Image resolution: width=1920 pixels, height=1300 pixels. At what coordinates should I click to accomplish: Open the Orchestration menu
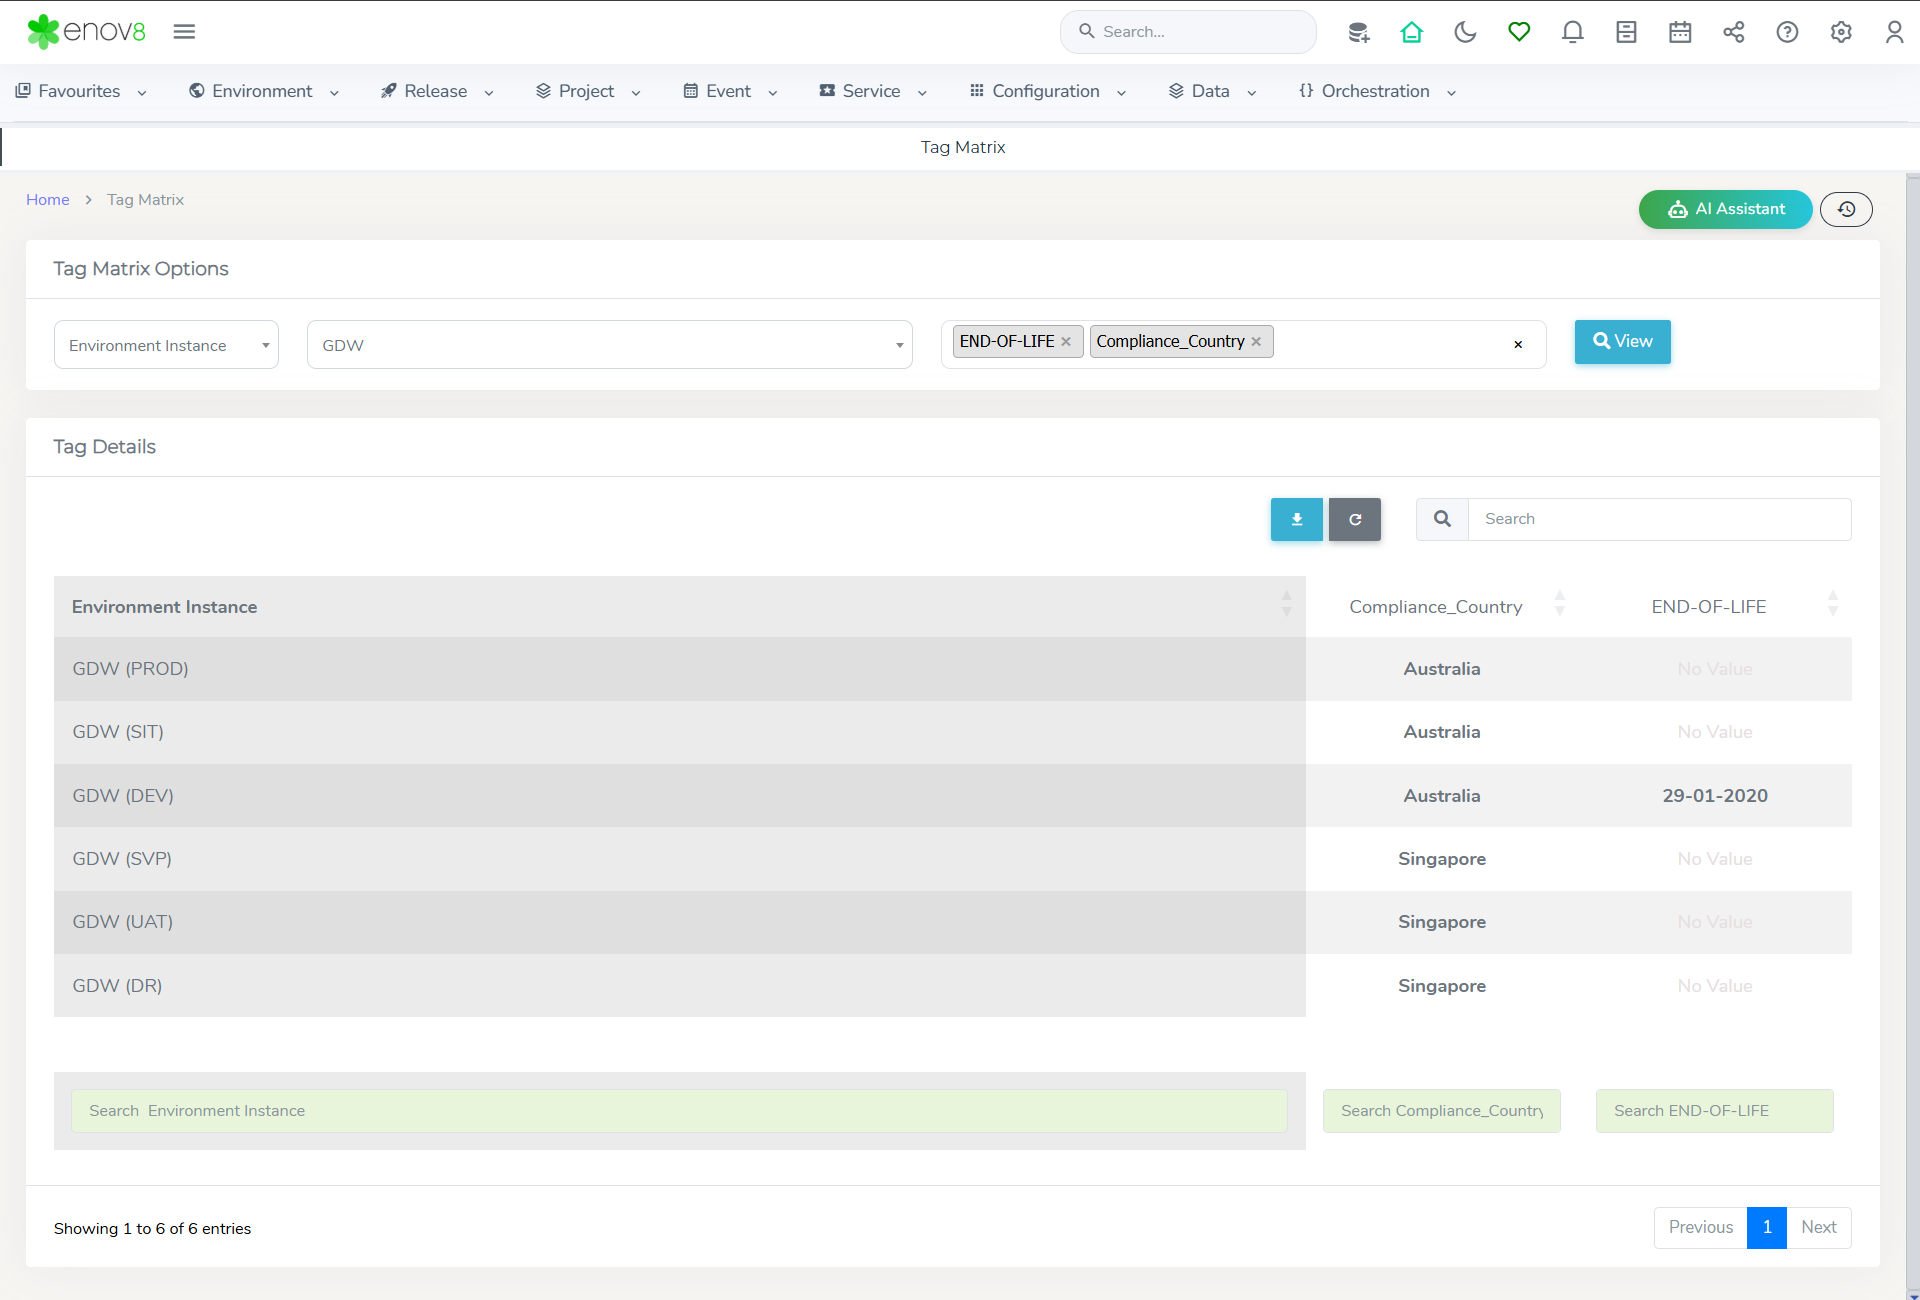tap(1376, 91)
